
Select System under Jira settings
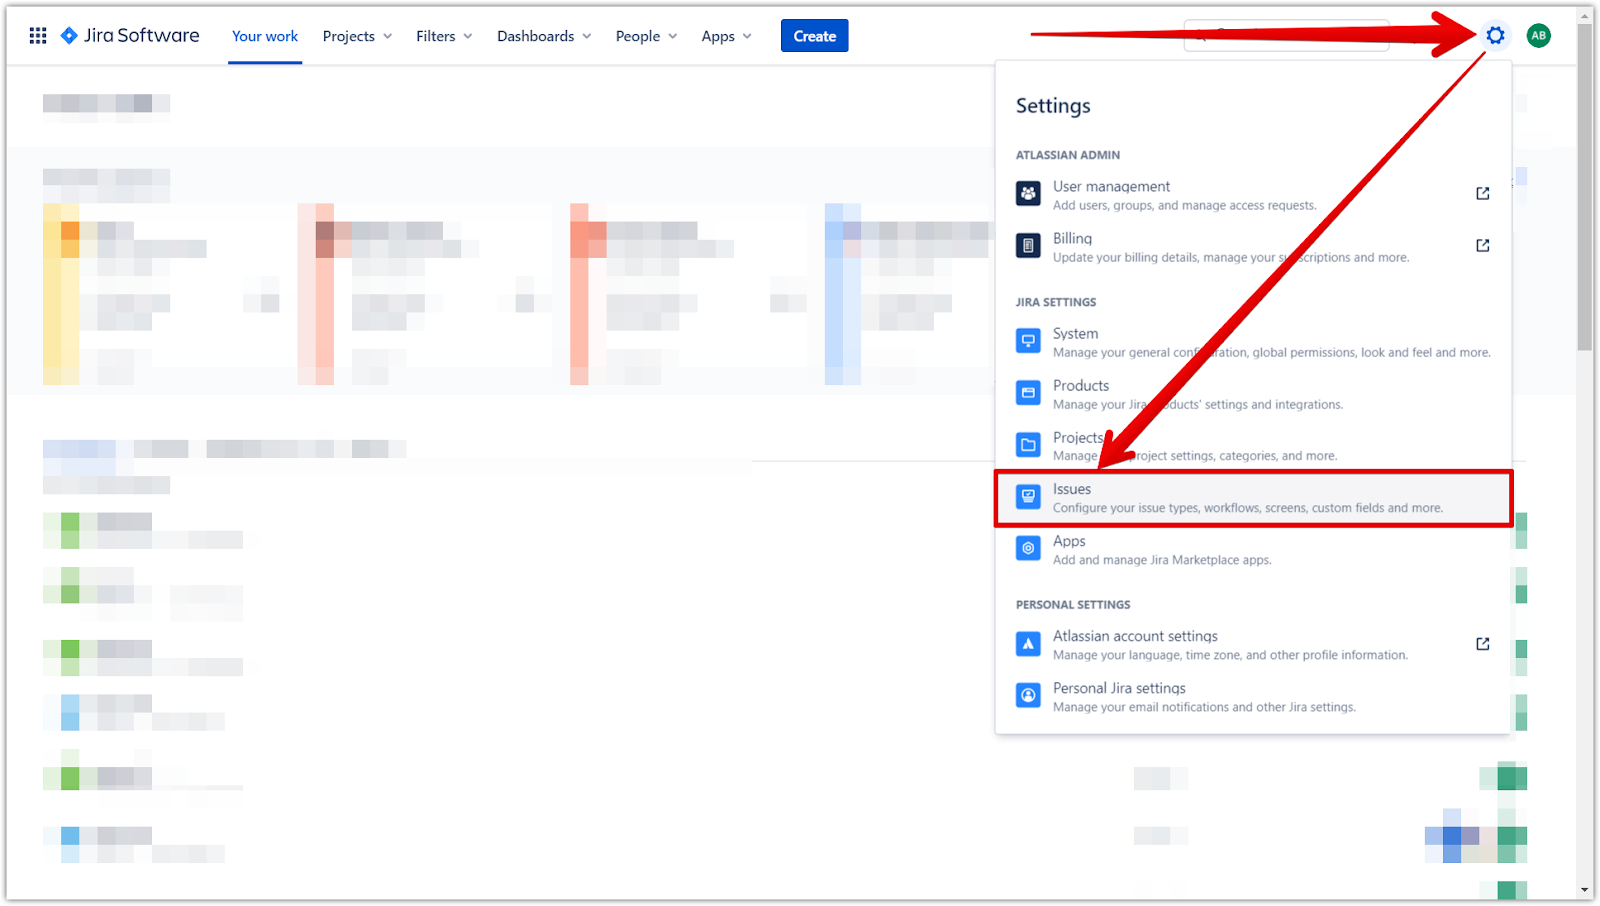pyautogui.click(x=1253, y=341)
